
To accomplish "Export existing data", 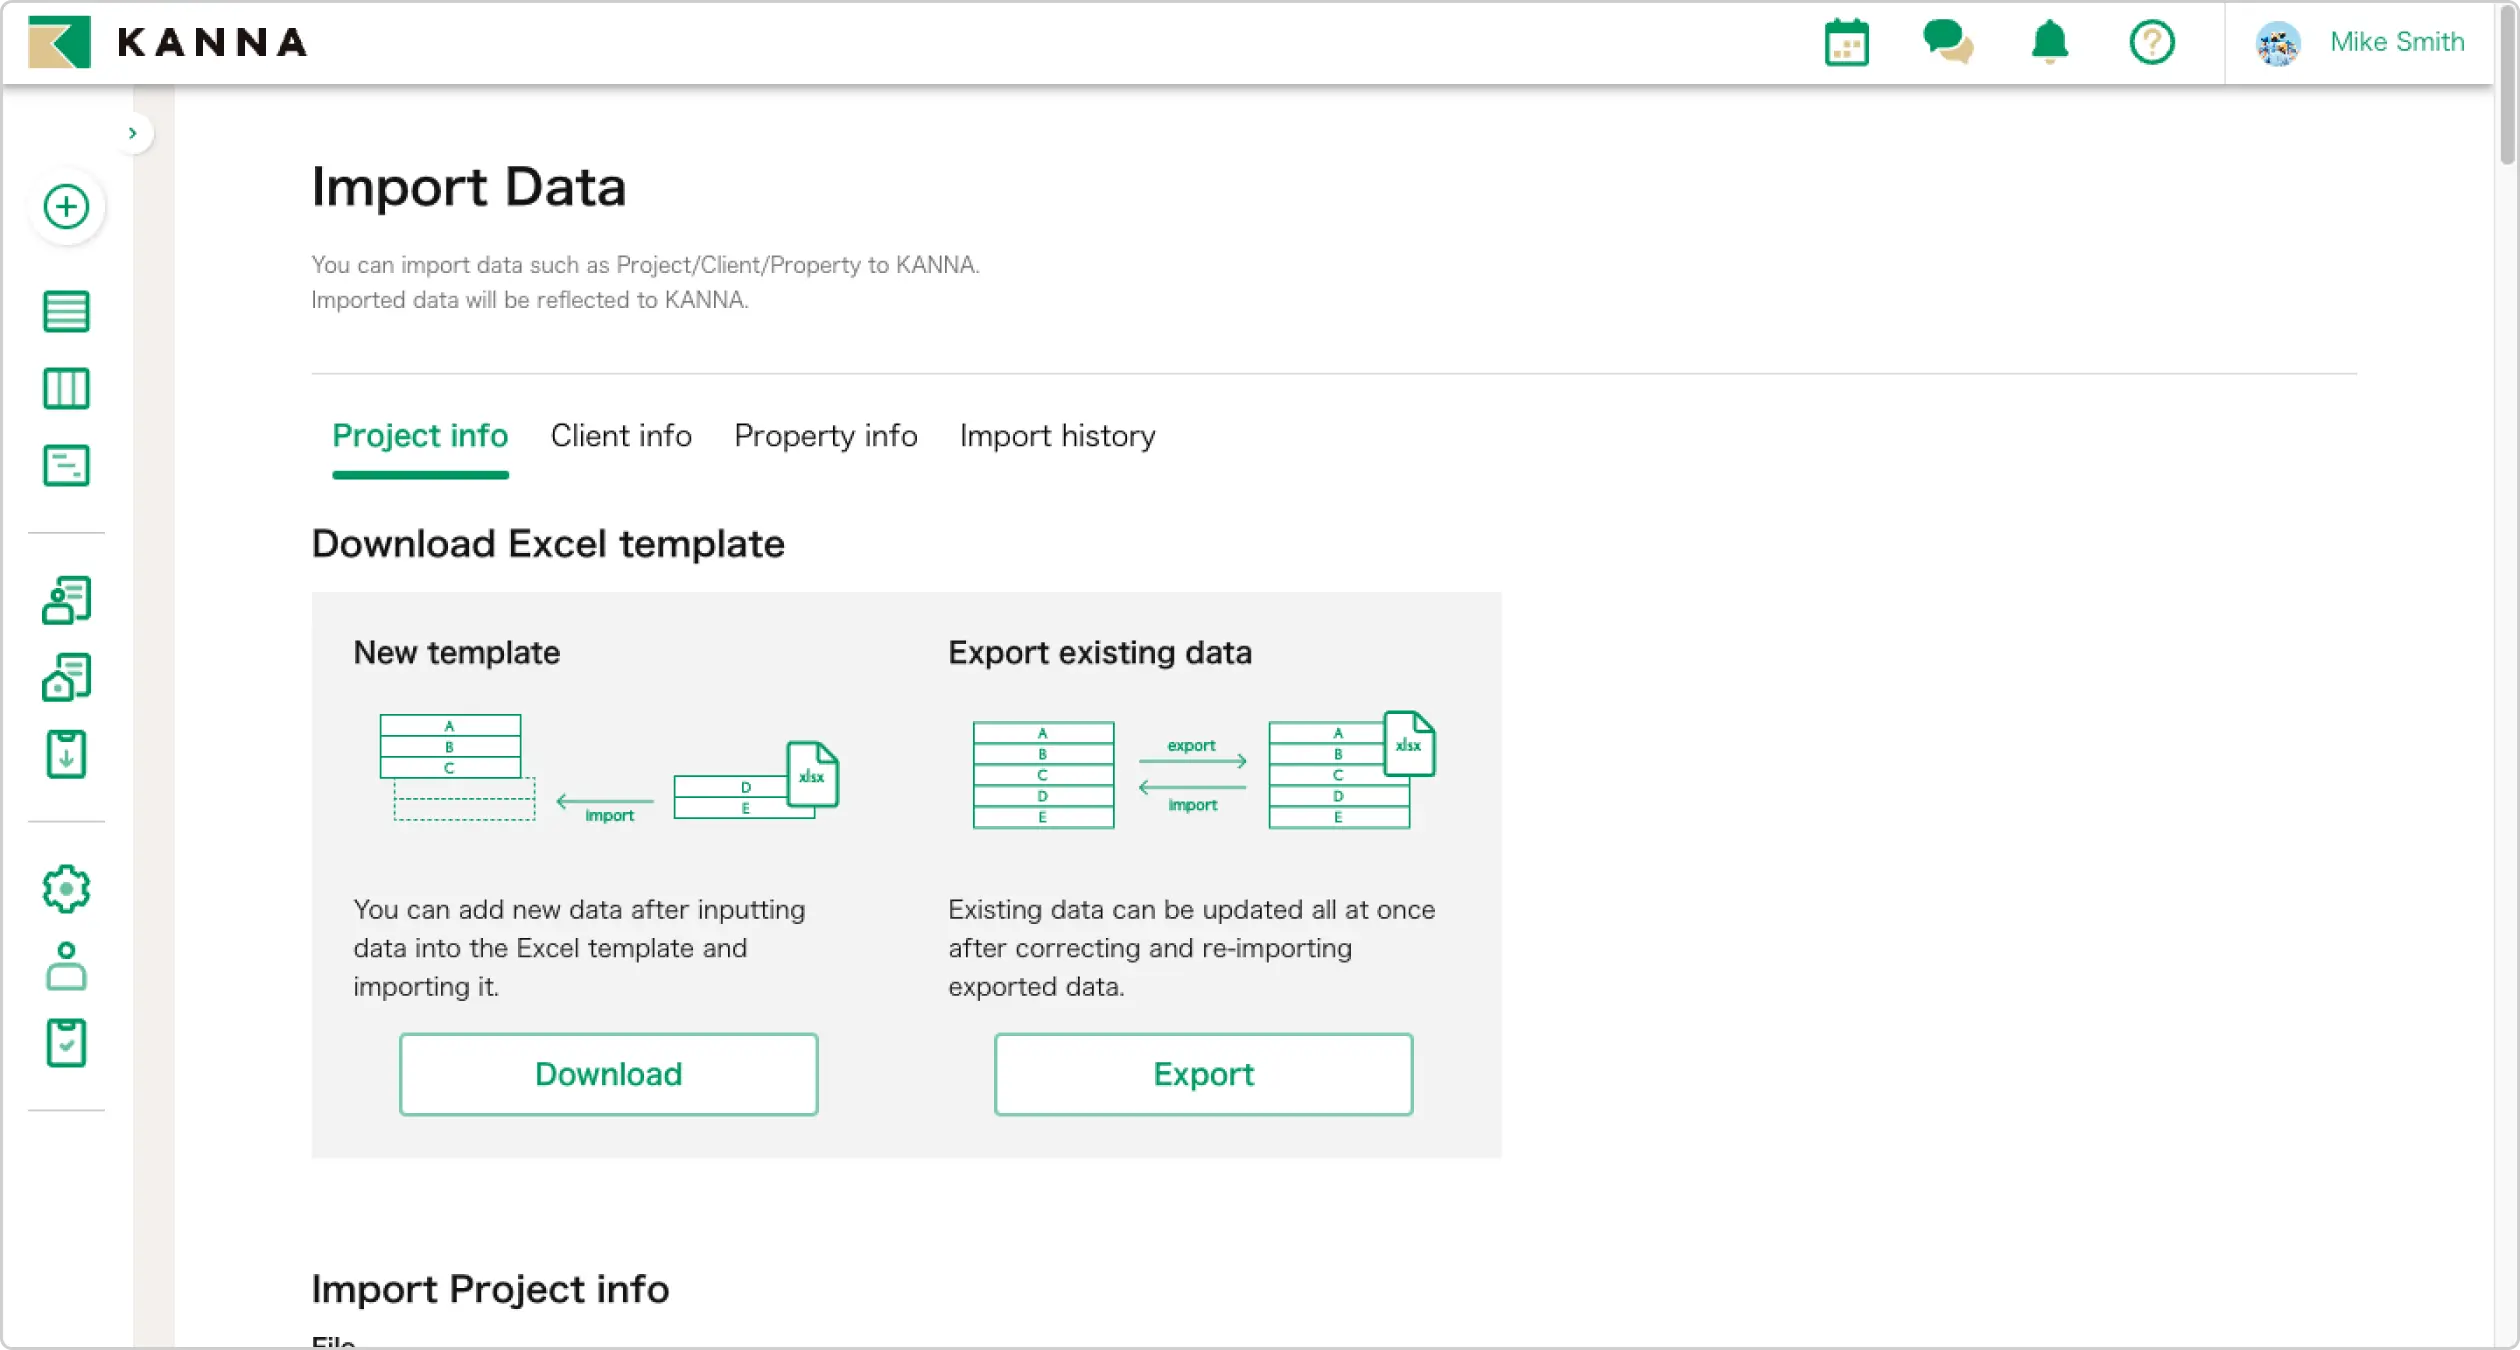I will pyautogui.click(x=1203, y=1074).
